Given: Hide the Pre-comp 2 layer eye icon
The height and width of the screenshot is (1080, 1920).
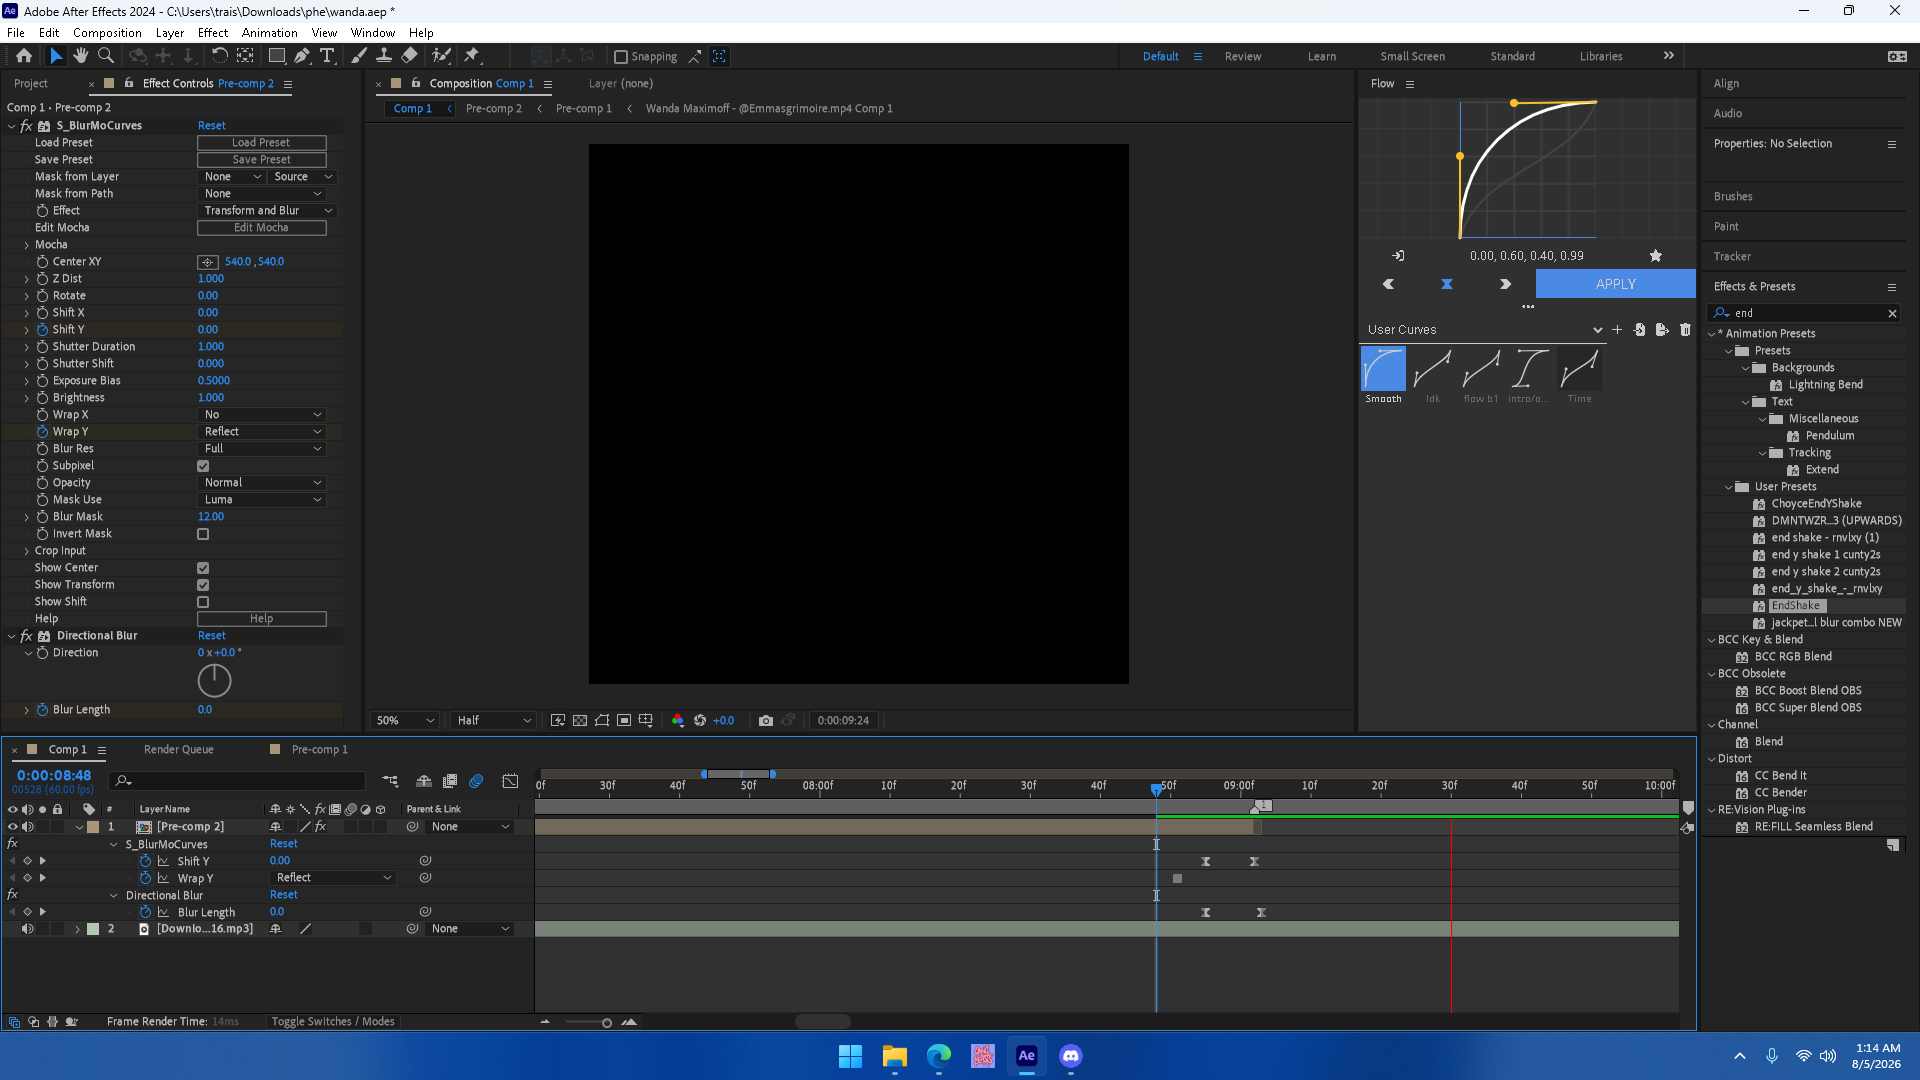Looking at the screenshot, I should [x=13, y=827].
